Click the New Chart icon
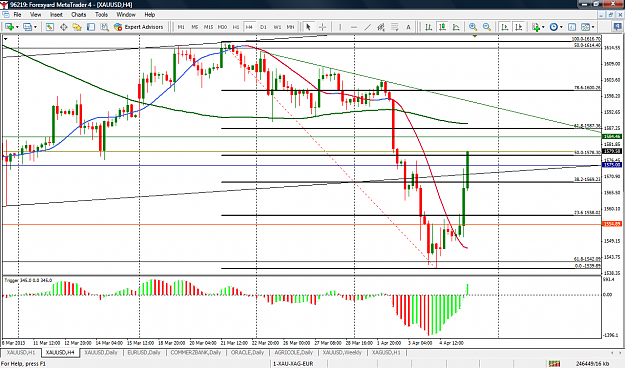625x368 pixels. [9, 27]
